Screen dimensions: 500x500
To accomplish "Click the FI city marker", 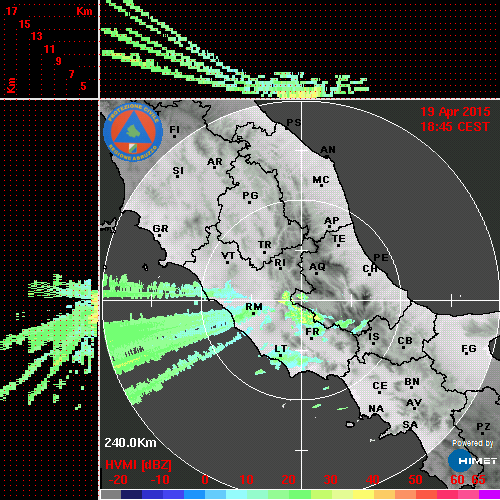I will point(174,136).
